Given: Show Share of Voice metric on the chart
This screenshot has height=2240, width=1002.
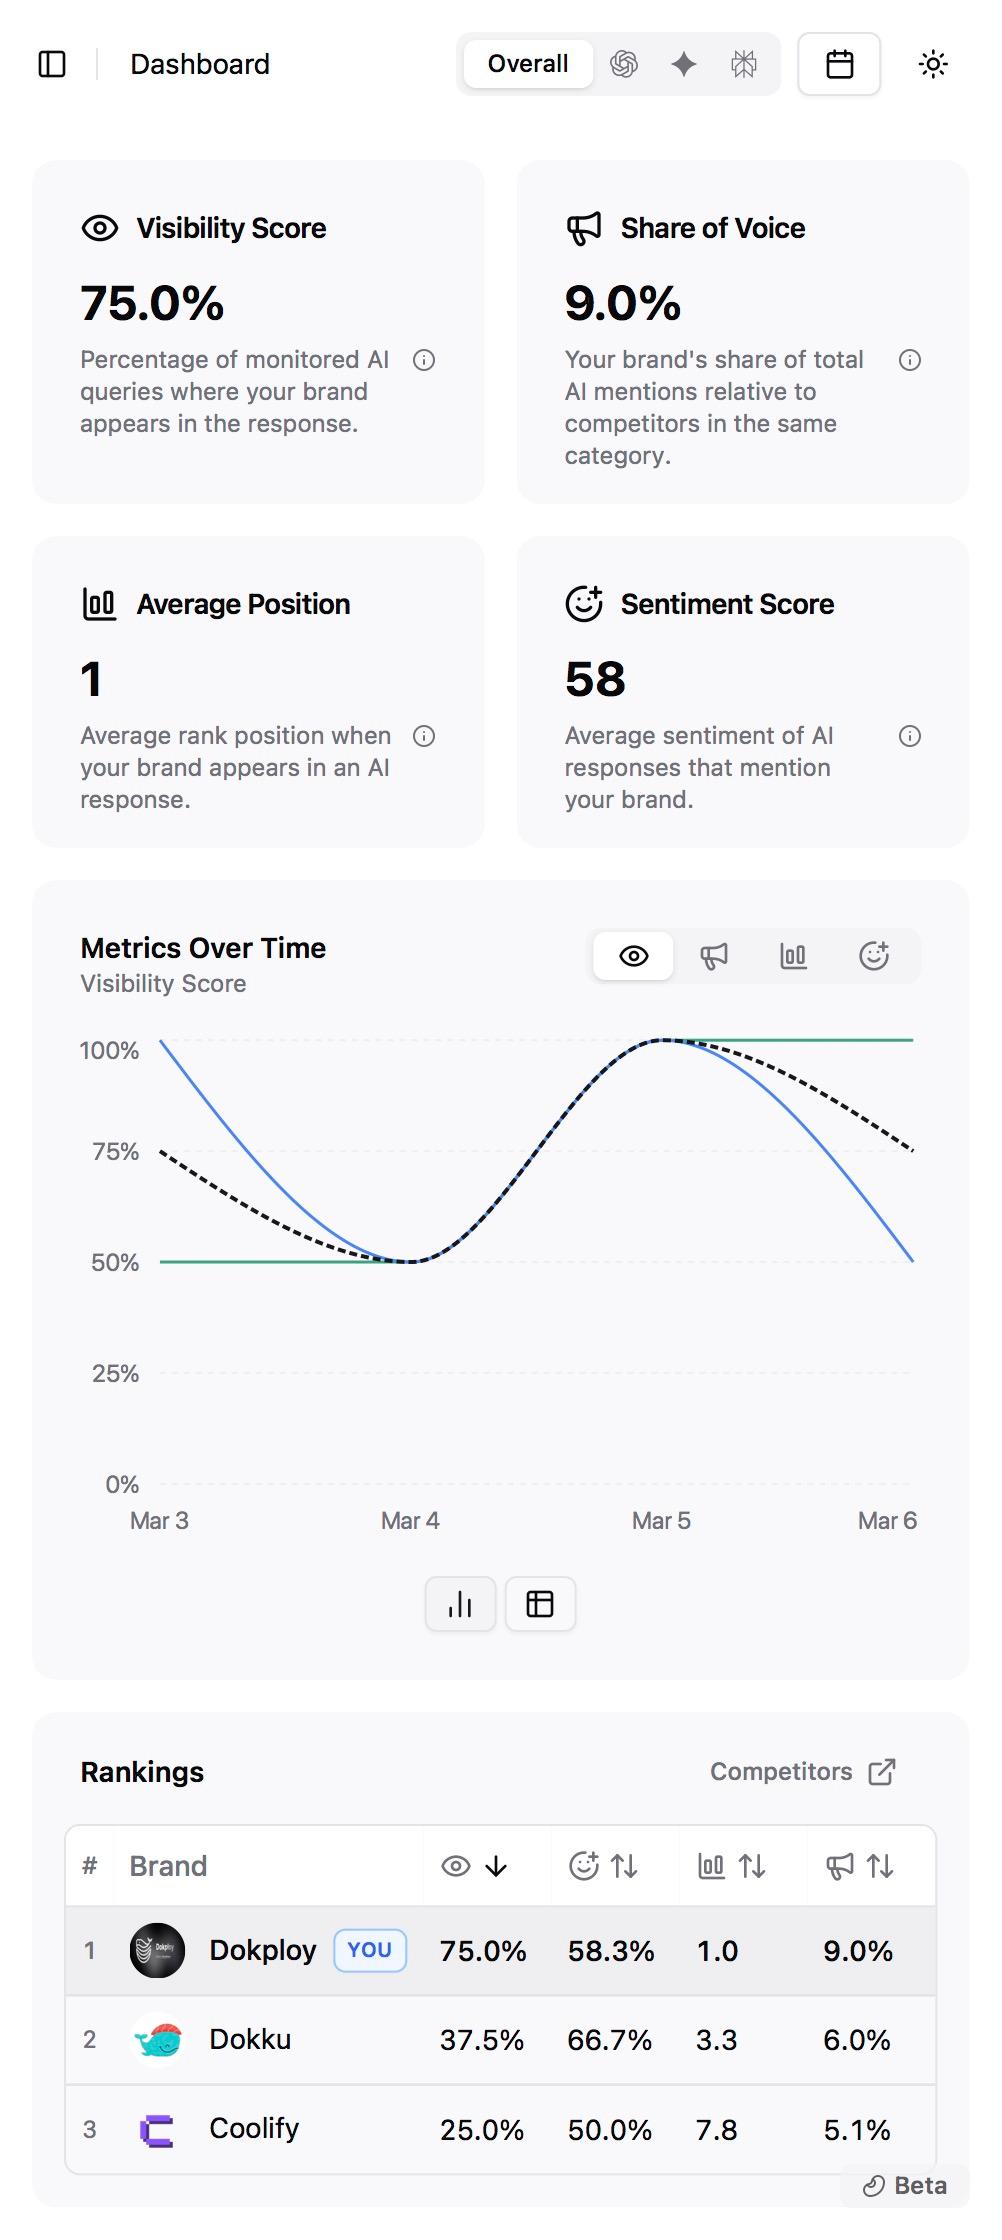Looking at the screenshot, I should tap(713, 955).
